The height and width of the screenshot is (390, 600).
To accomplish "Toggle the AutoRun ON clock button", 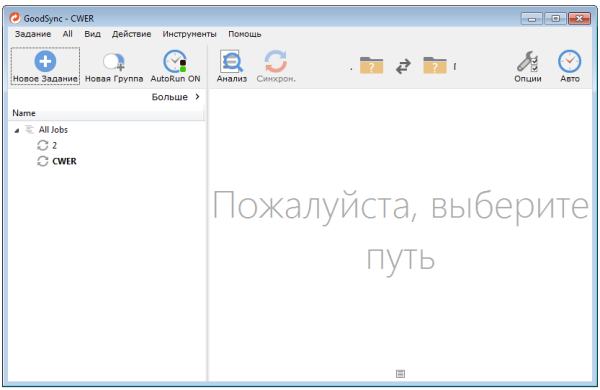I will coord(175,66).
